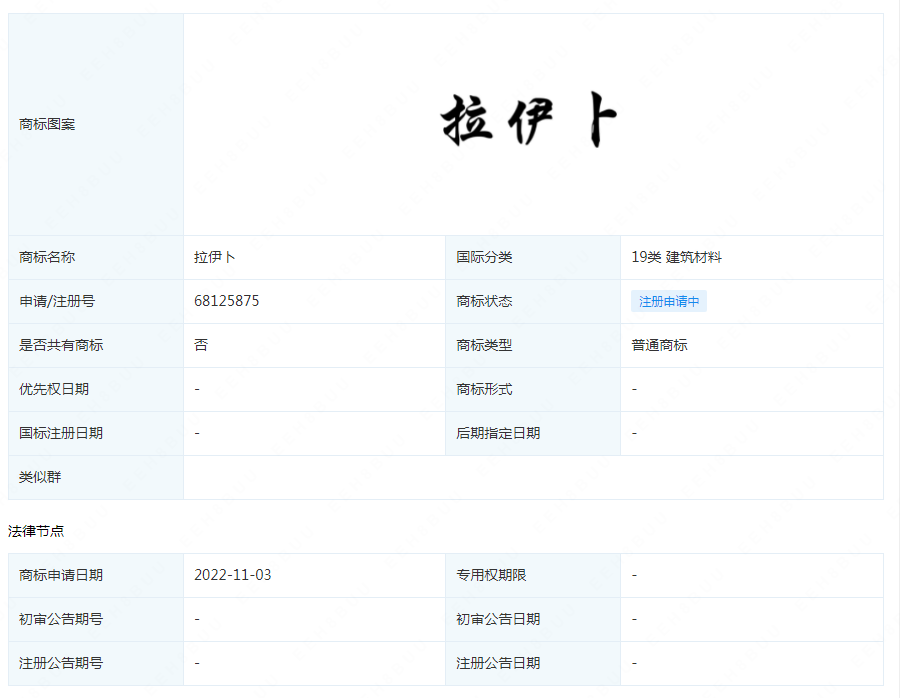Viewport: 900px width, 698px height.
Task: Click the 国标注册日期 label
Action: (x=61, y=433)
